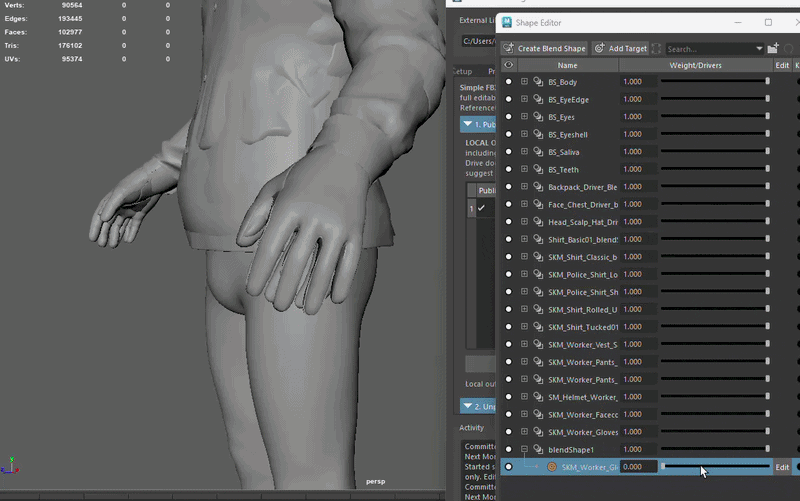Toggle visibility dot for BS_Eyes

click(509, 117)
